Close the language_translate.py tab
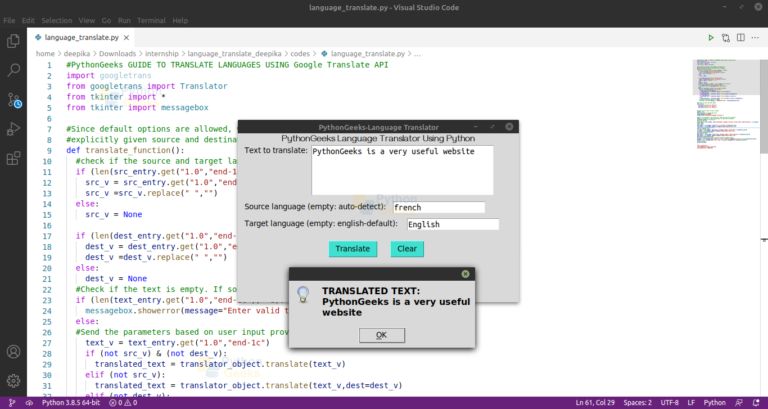768x409 pixels. (x=126, y=38)
